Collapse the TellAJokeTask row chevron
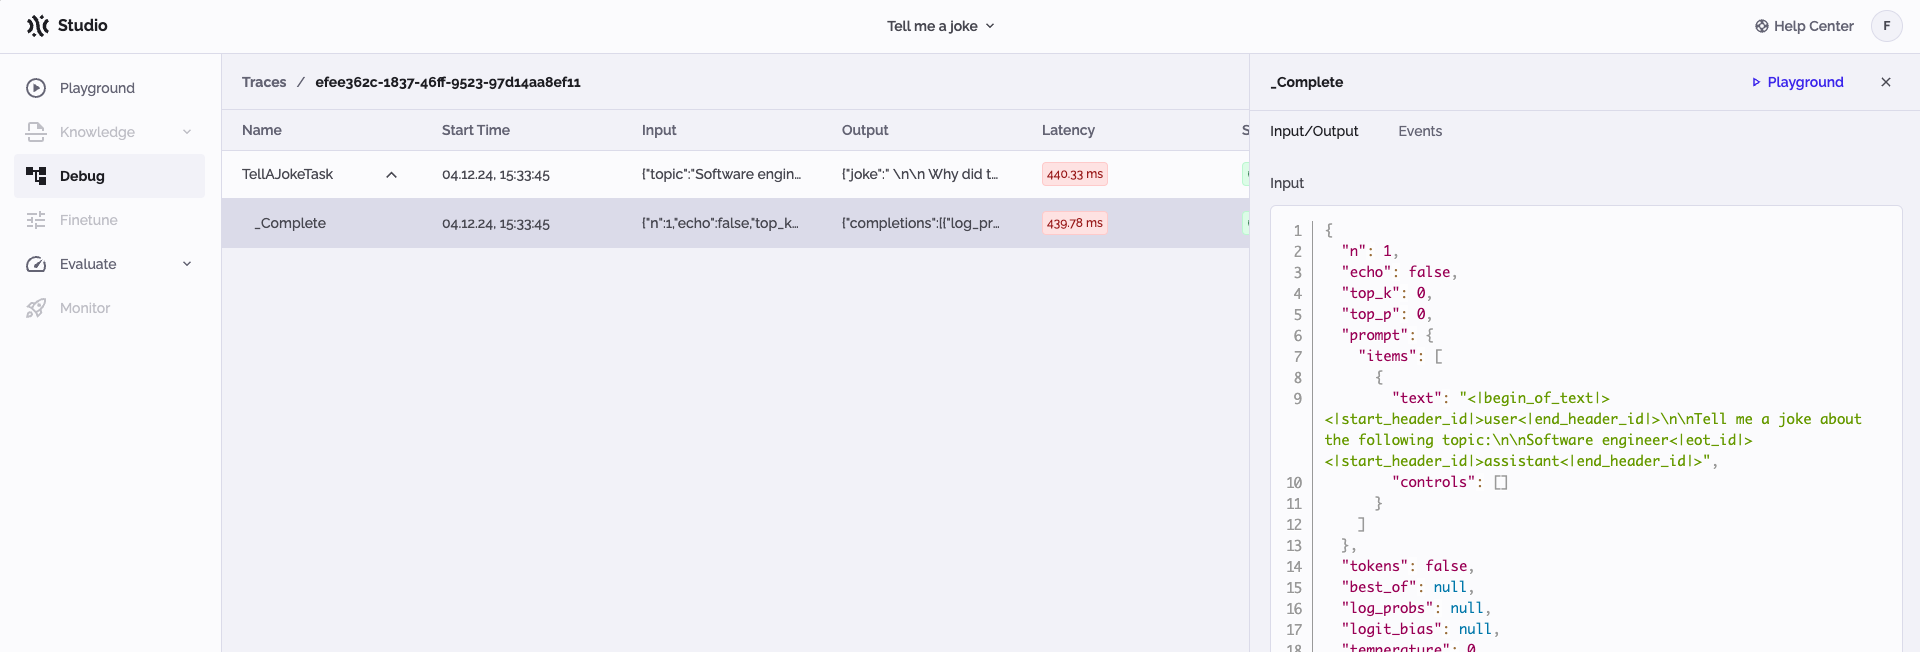The image size is (1920, 652). pyautogui.click(x=392, y=175)
